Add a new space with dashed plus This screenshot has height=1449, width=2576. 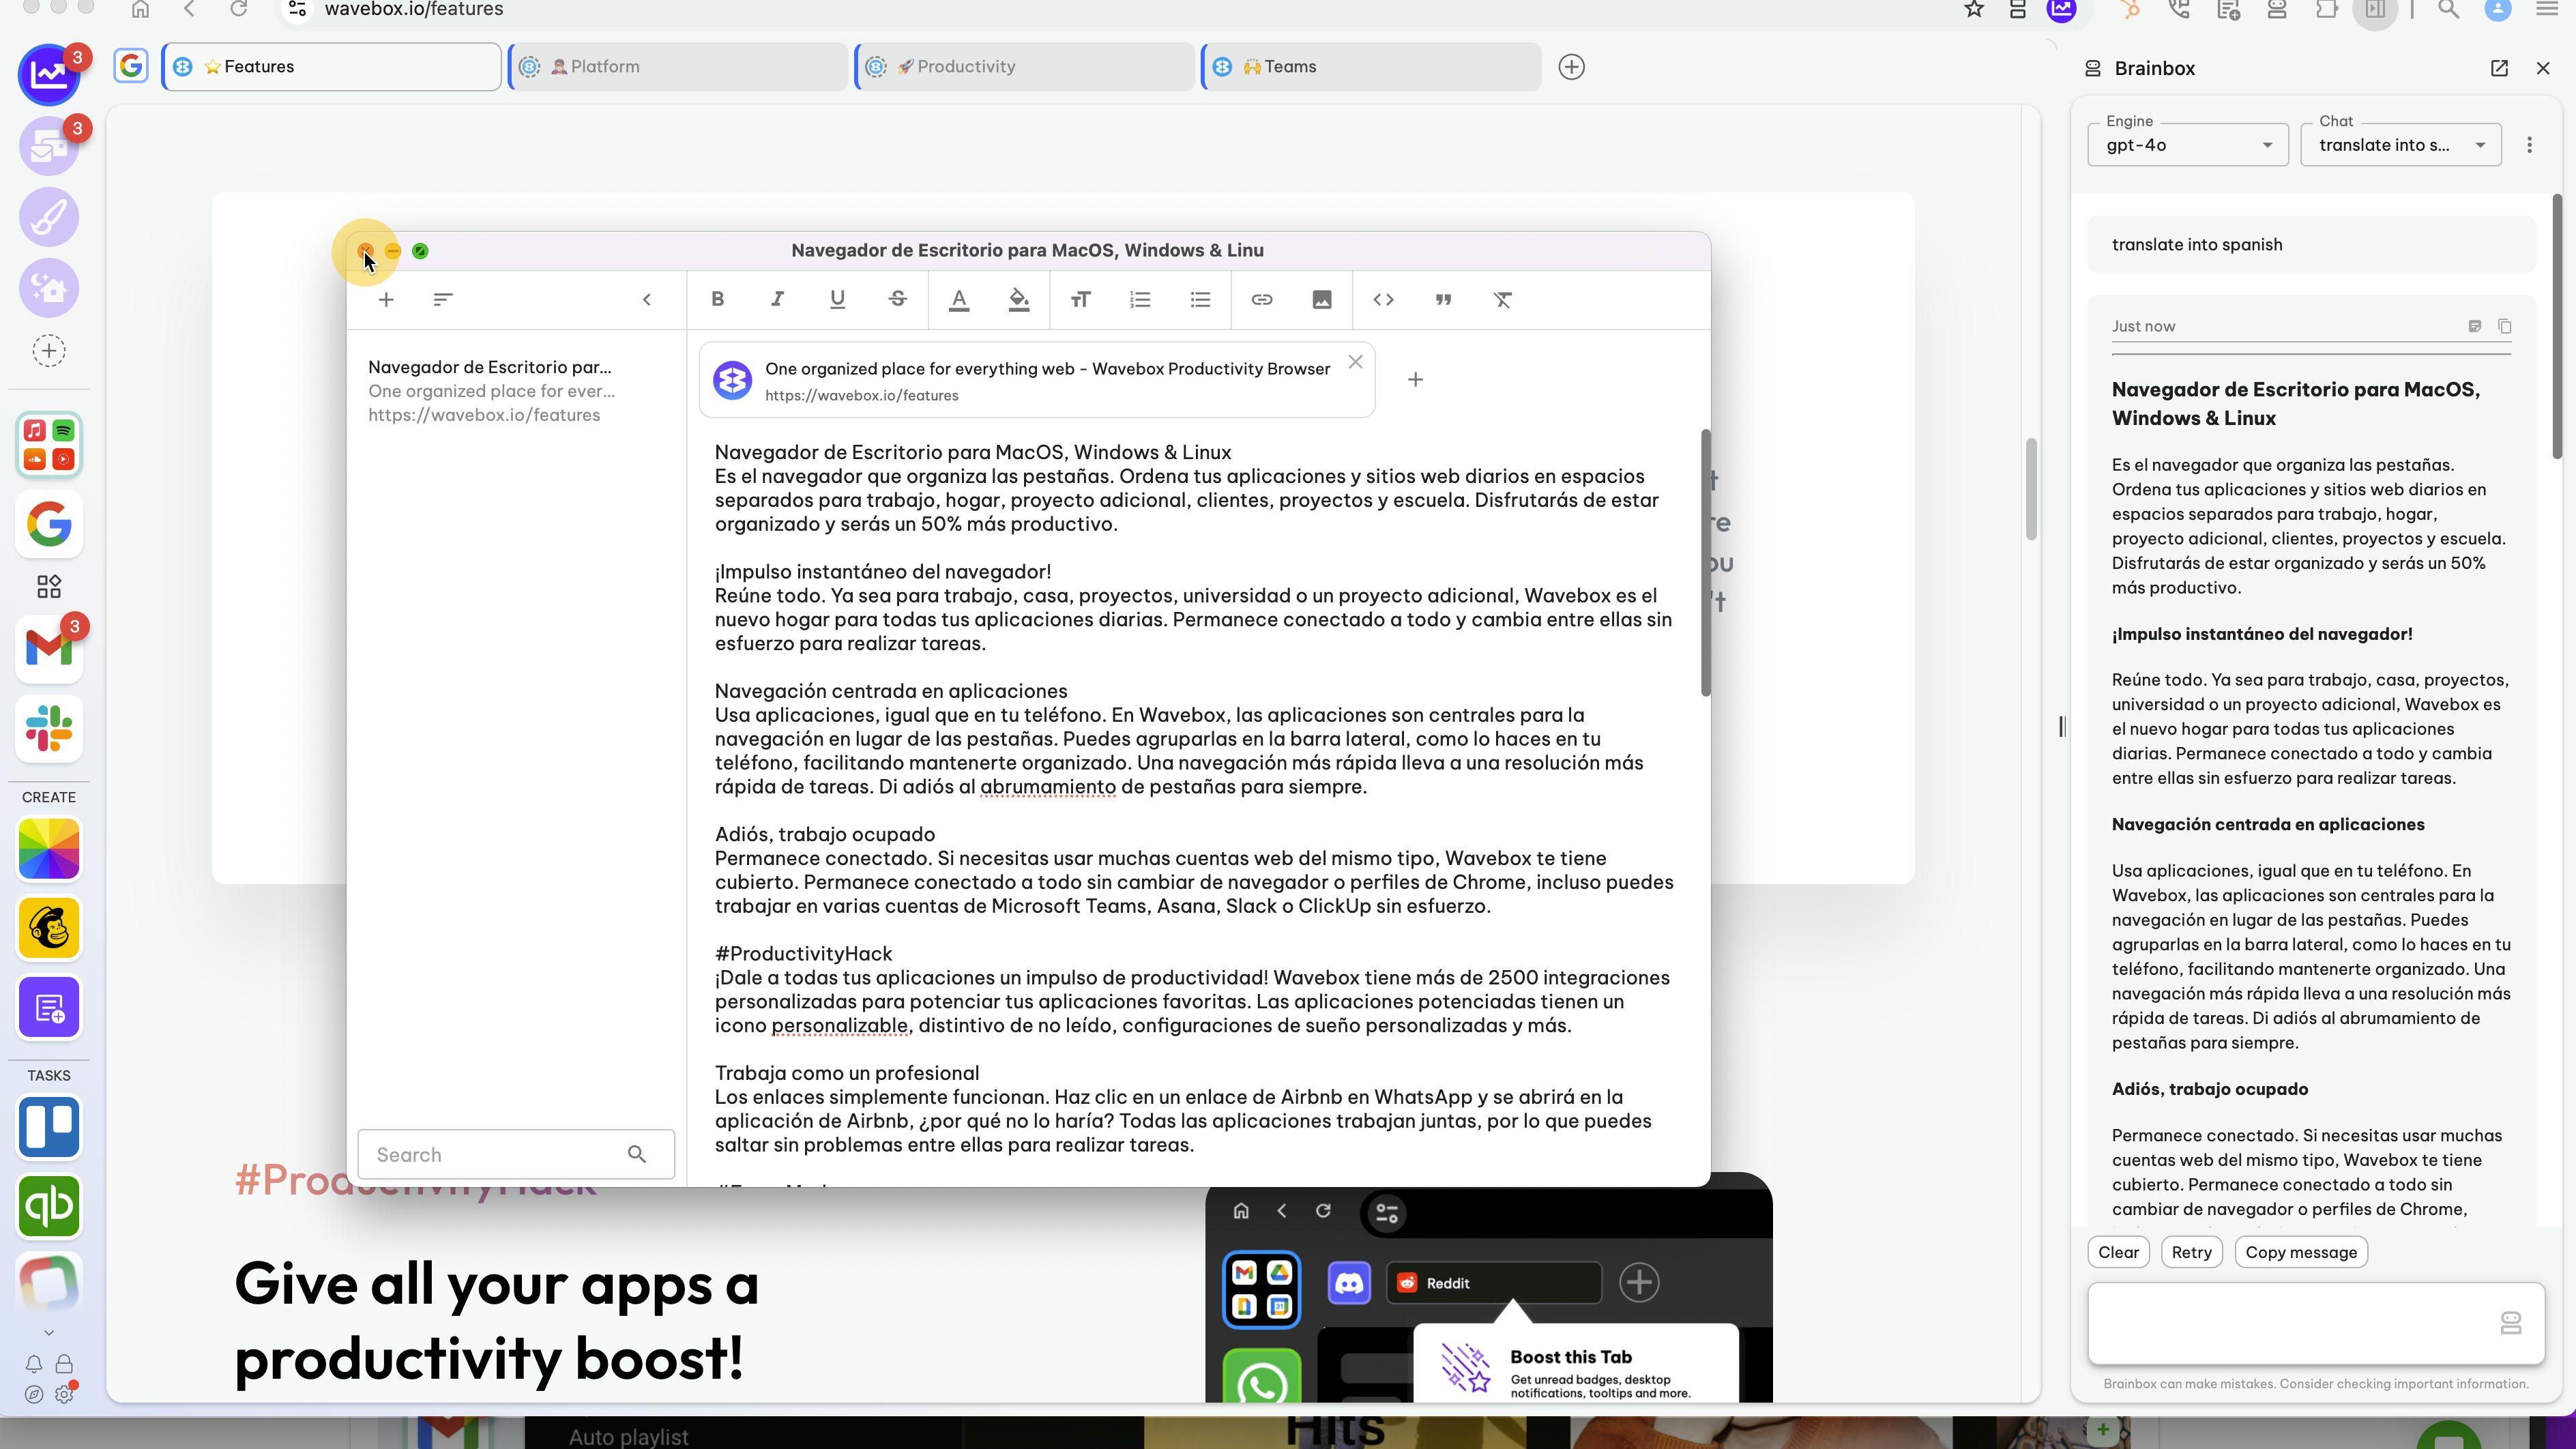[49, 350]
